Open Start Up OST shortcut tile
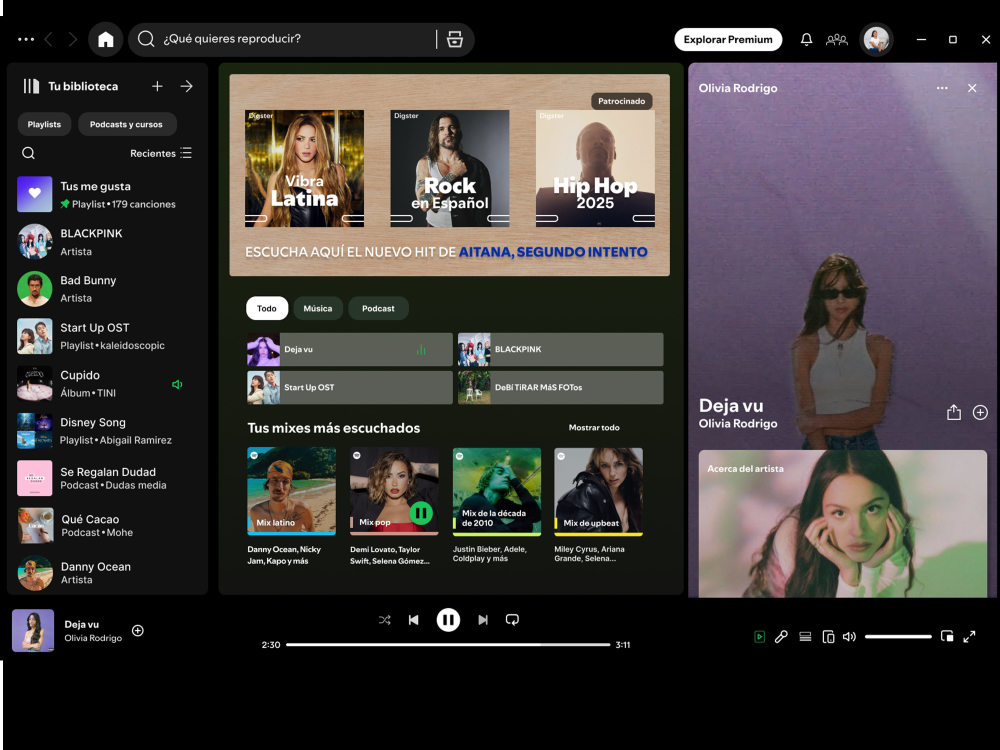Image resolution: width=1000 pixels, height=750 pixels. tap(349, 387)
